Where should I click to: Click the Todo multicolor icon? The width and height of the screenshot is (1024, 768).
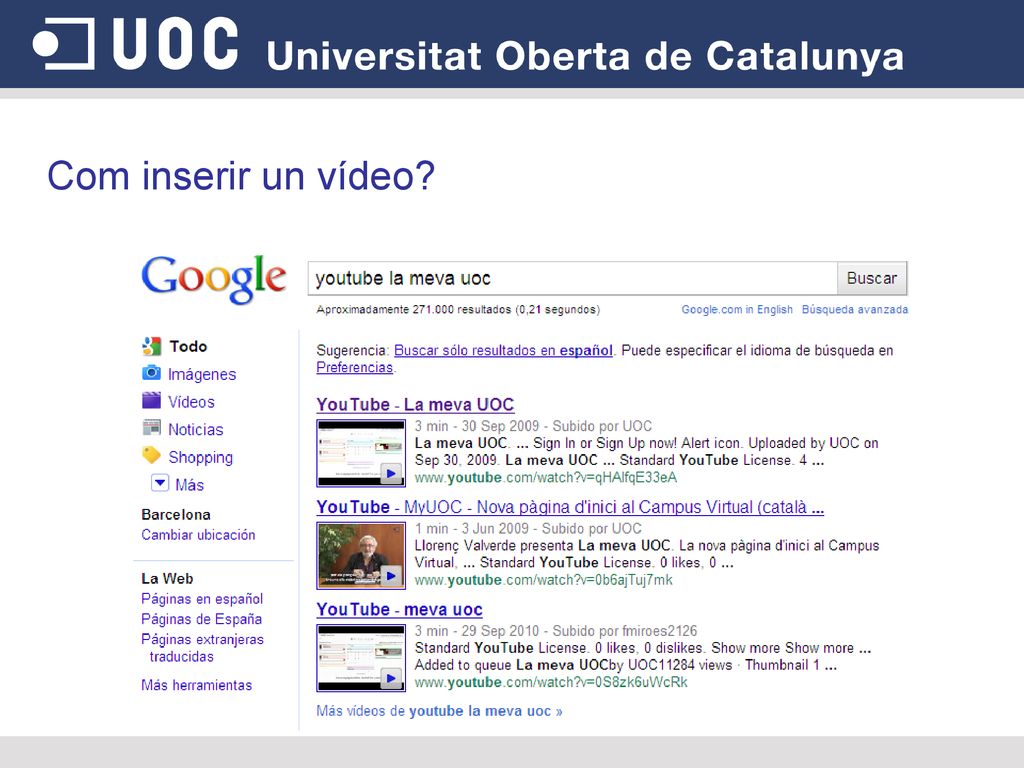pyautogui.click(x=152, y=346)
